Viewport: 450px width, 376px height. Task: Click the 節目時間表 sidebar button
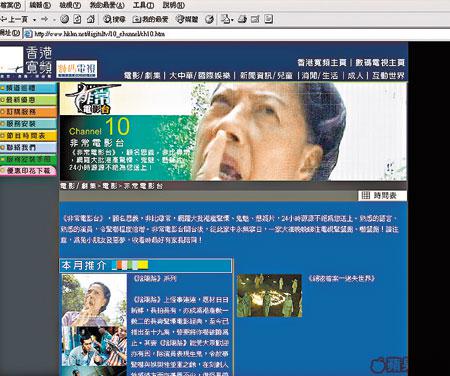[x=28, y=136]
